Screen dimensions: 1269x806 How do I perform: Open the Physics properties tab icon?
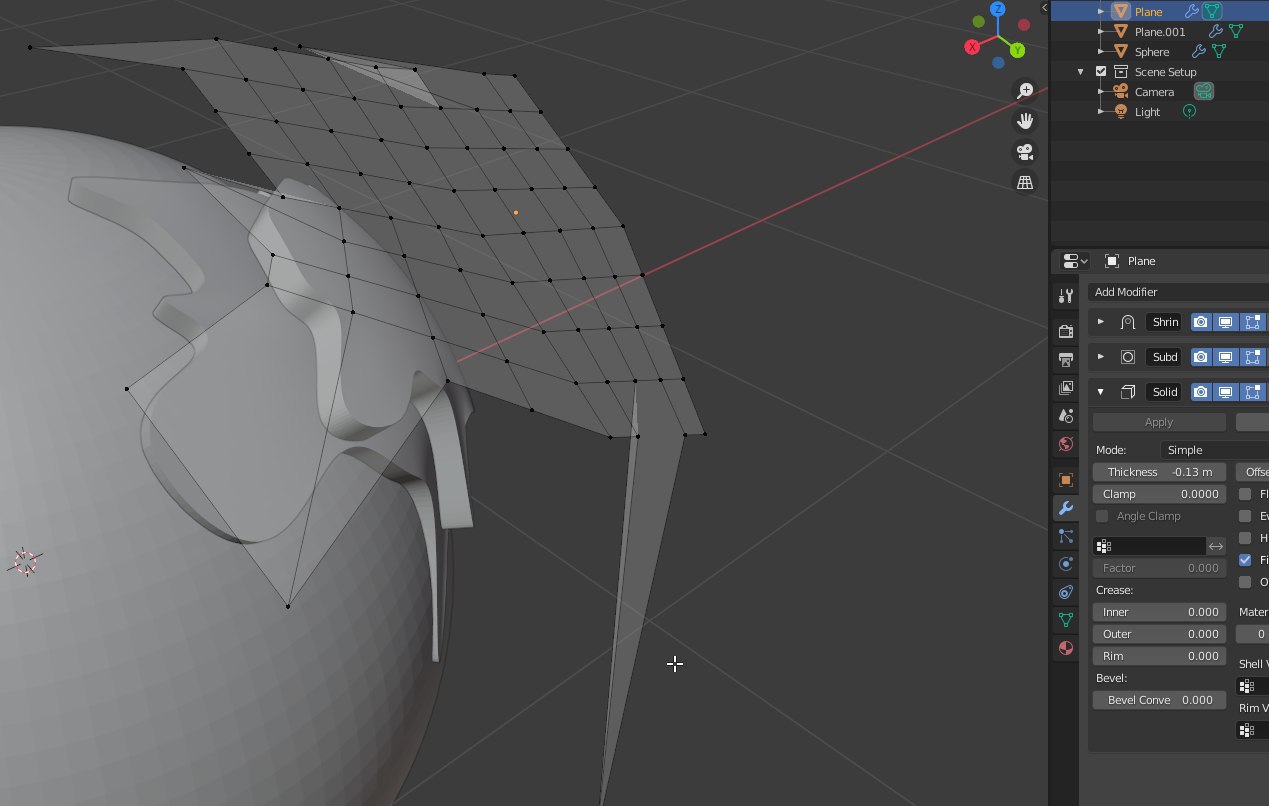(x=1066, y=564)
